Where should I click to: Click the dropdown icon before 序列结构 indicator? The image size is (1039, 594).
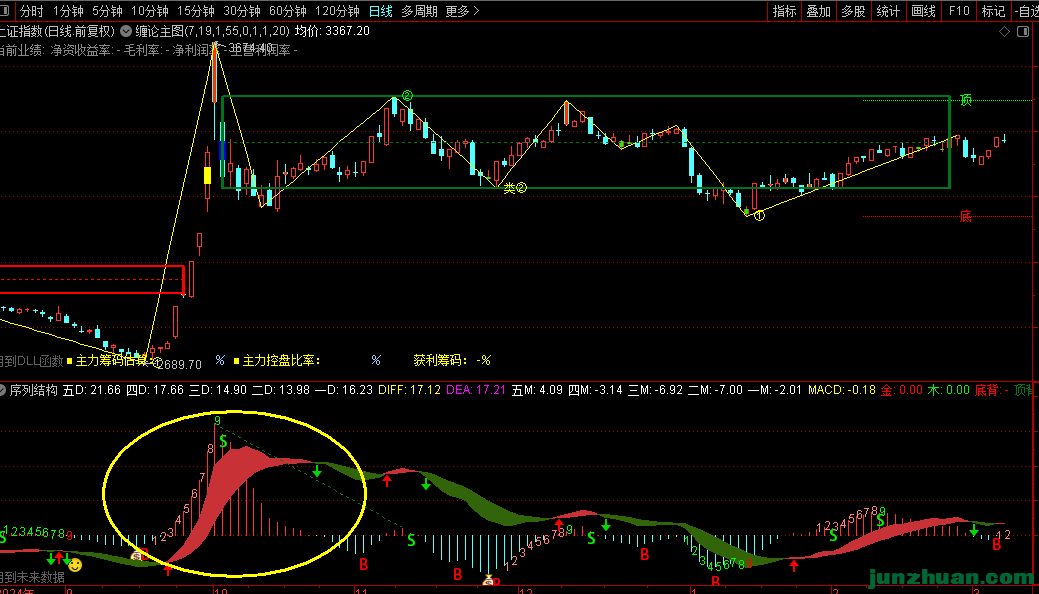pos(4,389)
